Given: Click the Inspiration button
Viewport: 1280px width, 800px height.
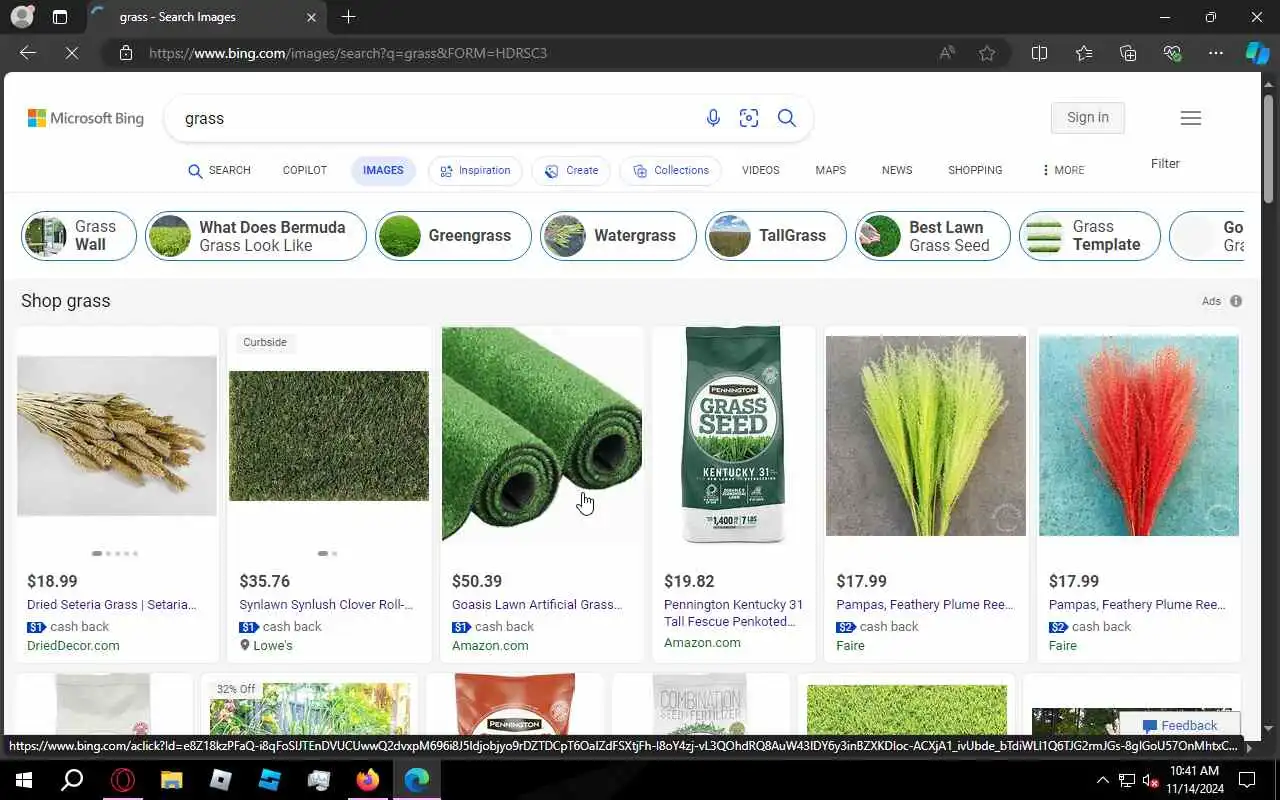Looking at the screenshot, I should point(475,170).
